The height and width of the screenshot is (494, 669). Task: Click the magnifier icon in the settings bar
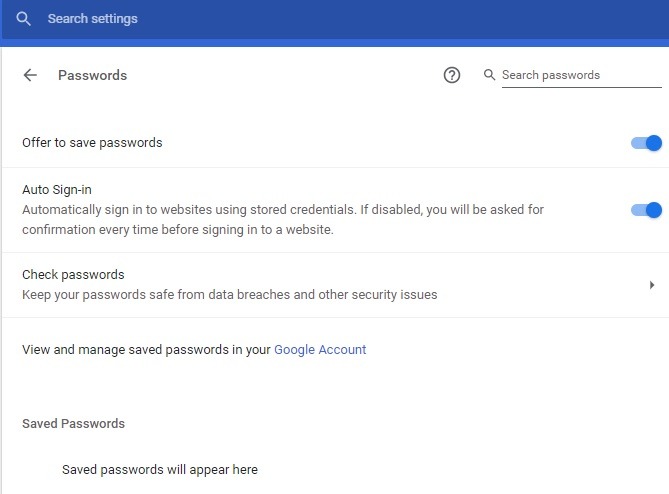(23, 19)
